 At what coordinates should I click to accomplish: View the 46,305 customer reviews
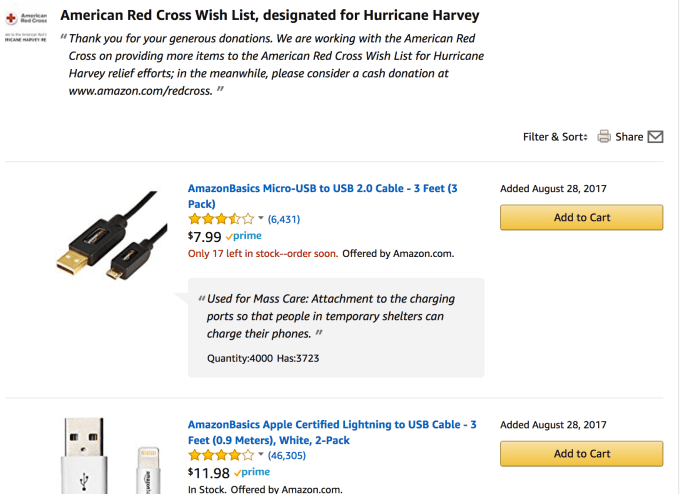(287, 456)
